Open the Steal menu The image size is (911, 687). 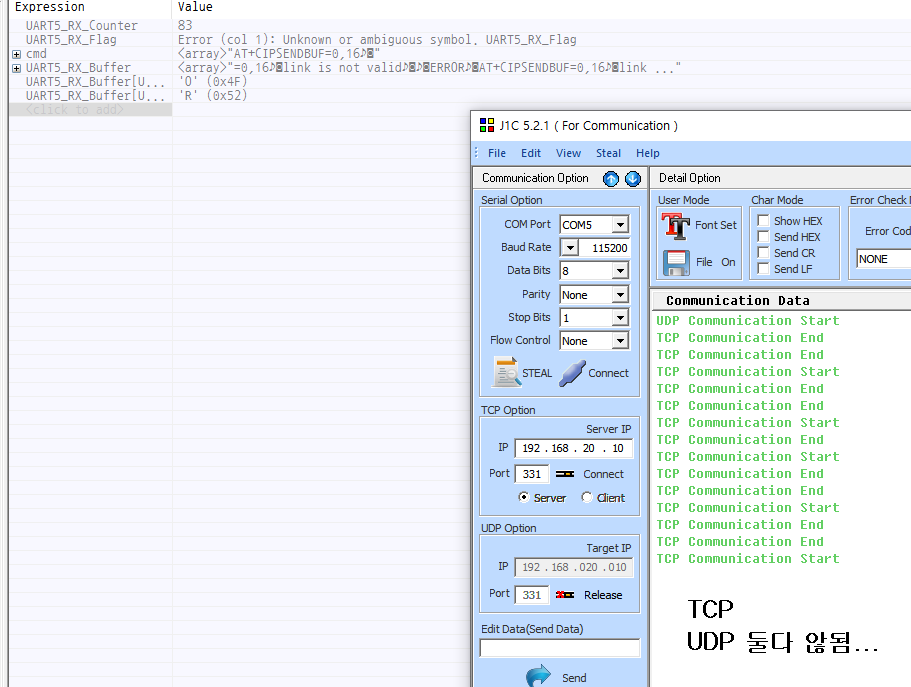[608, 153]
